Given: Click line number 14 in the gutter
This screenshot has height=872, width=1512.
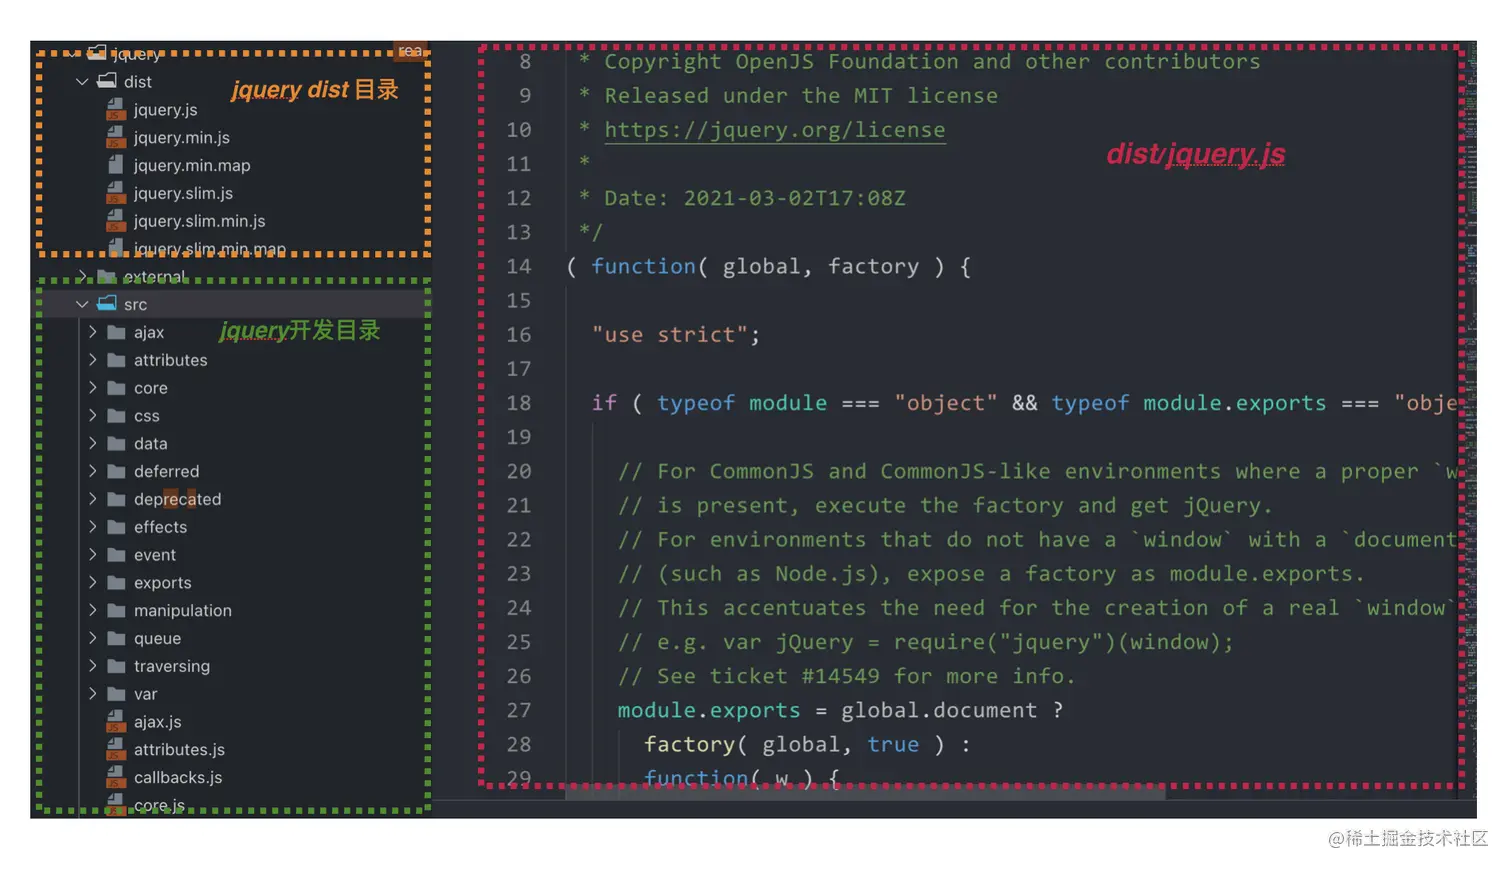Looking at the screenshot, I should tap(519, 267).
